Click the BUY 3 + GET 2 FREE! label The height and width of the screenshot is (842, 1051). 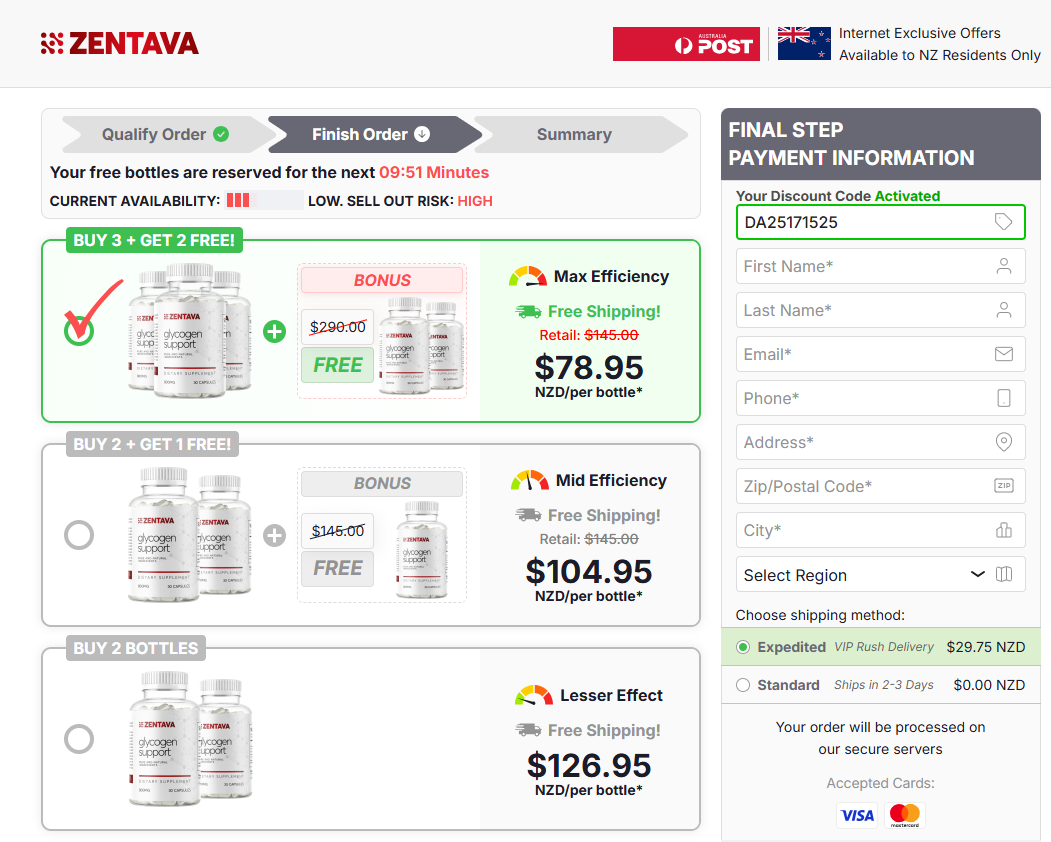pyautogui.click(x=154, y=240)
